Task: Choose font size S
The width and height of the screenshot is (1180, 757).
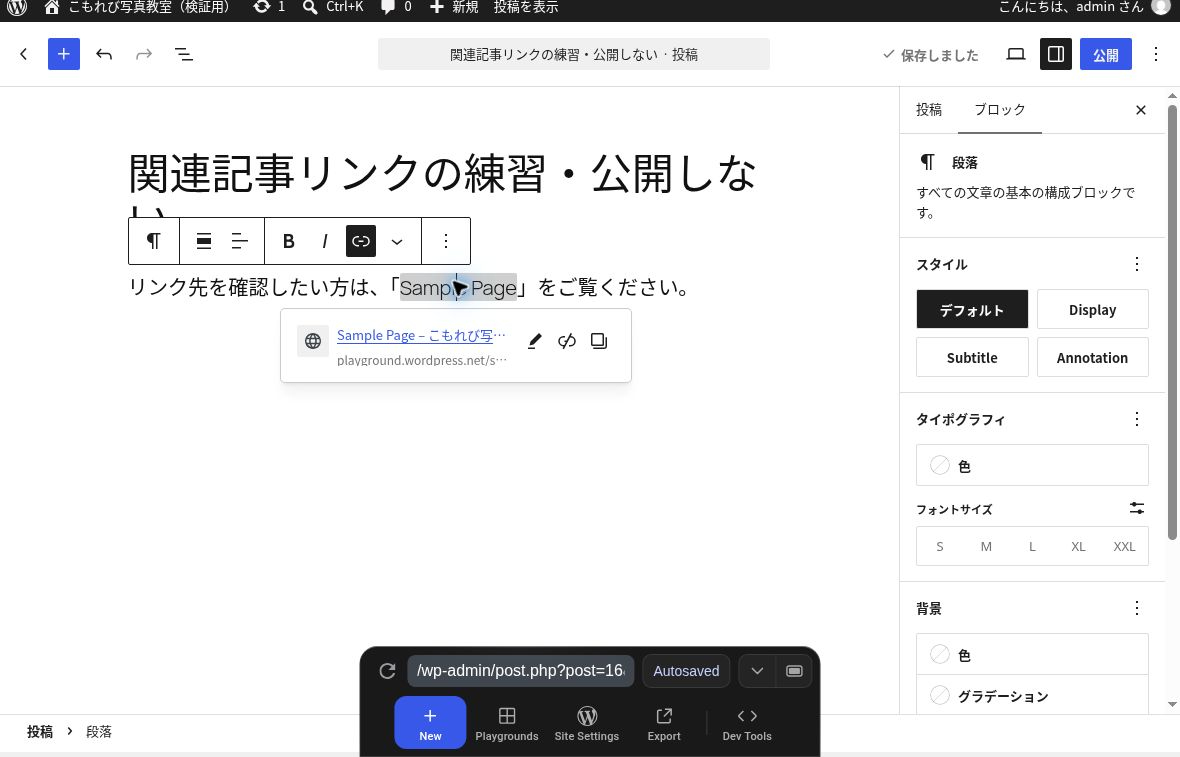Action: pos(940,546)
